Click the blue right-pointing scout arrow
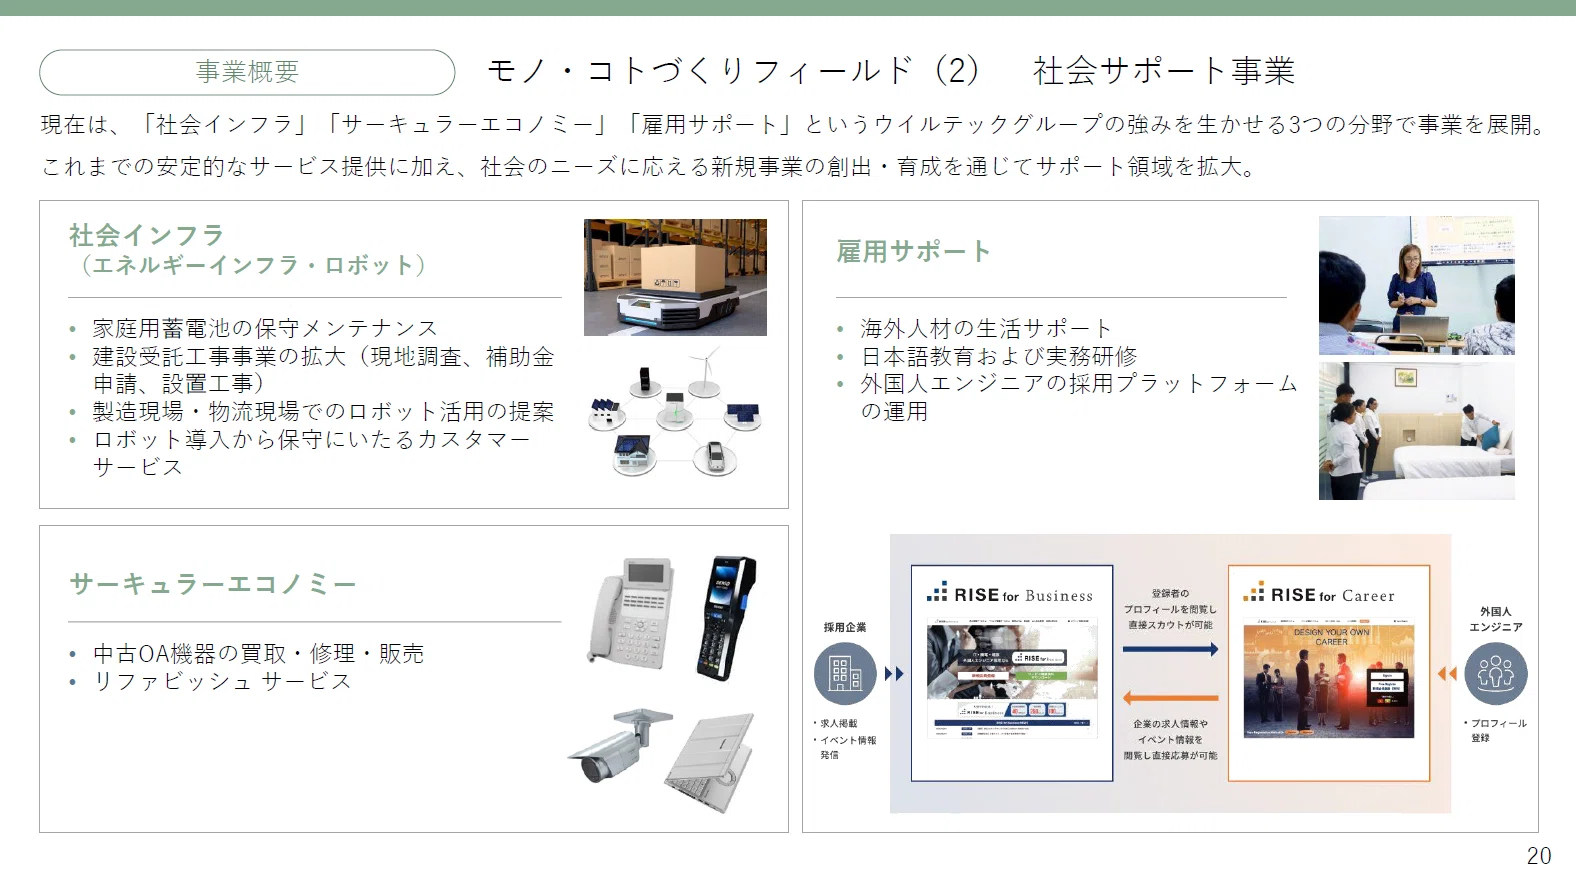1576x885 pixels. 1170,650
